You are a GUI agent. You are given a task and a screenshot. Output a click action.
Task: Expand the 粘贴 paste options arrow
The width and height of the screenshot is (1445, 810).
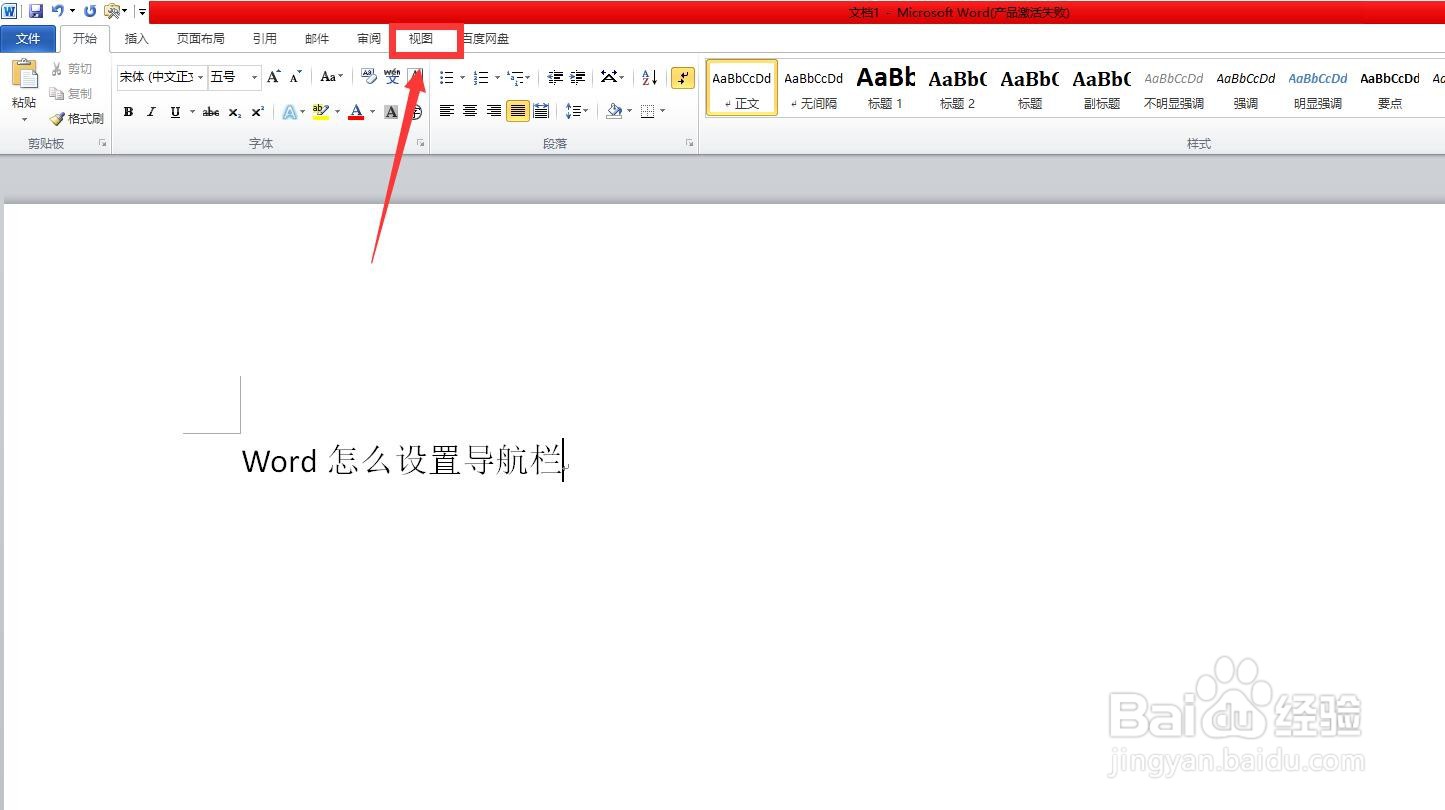(x=24, y=119)
